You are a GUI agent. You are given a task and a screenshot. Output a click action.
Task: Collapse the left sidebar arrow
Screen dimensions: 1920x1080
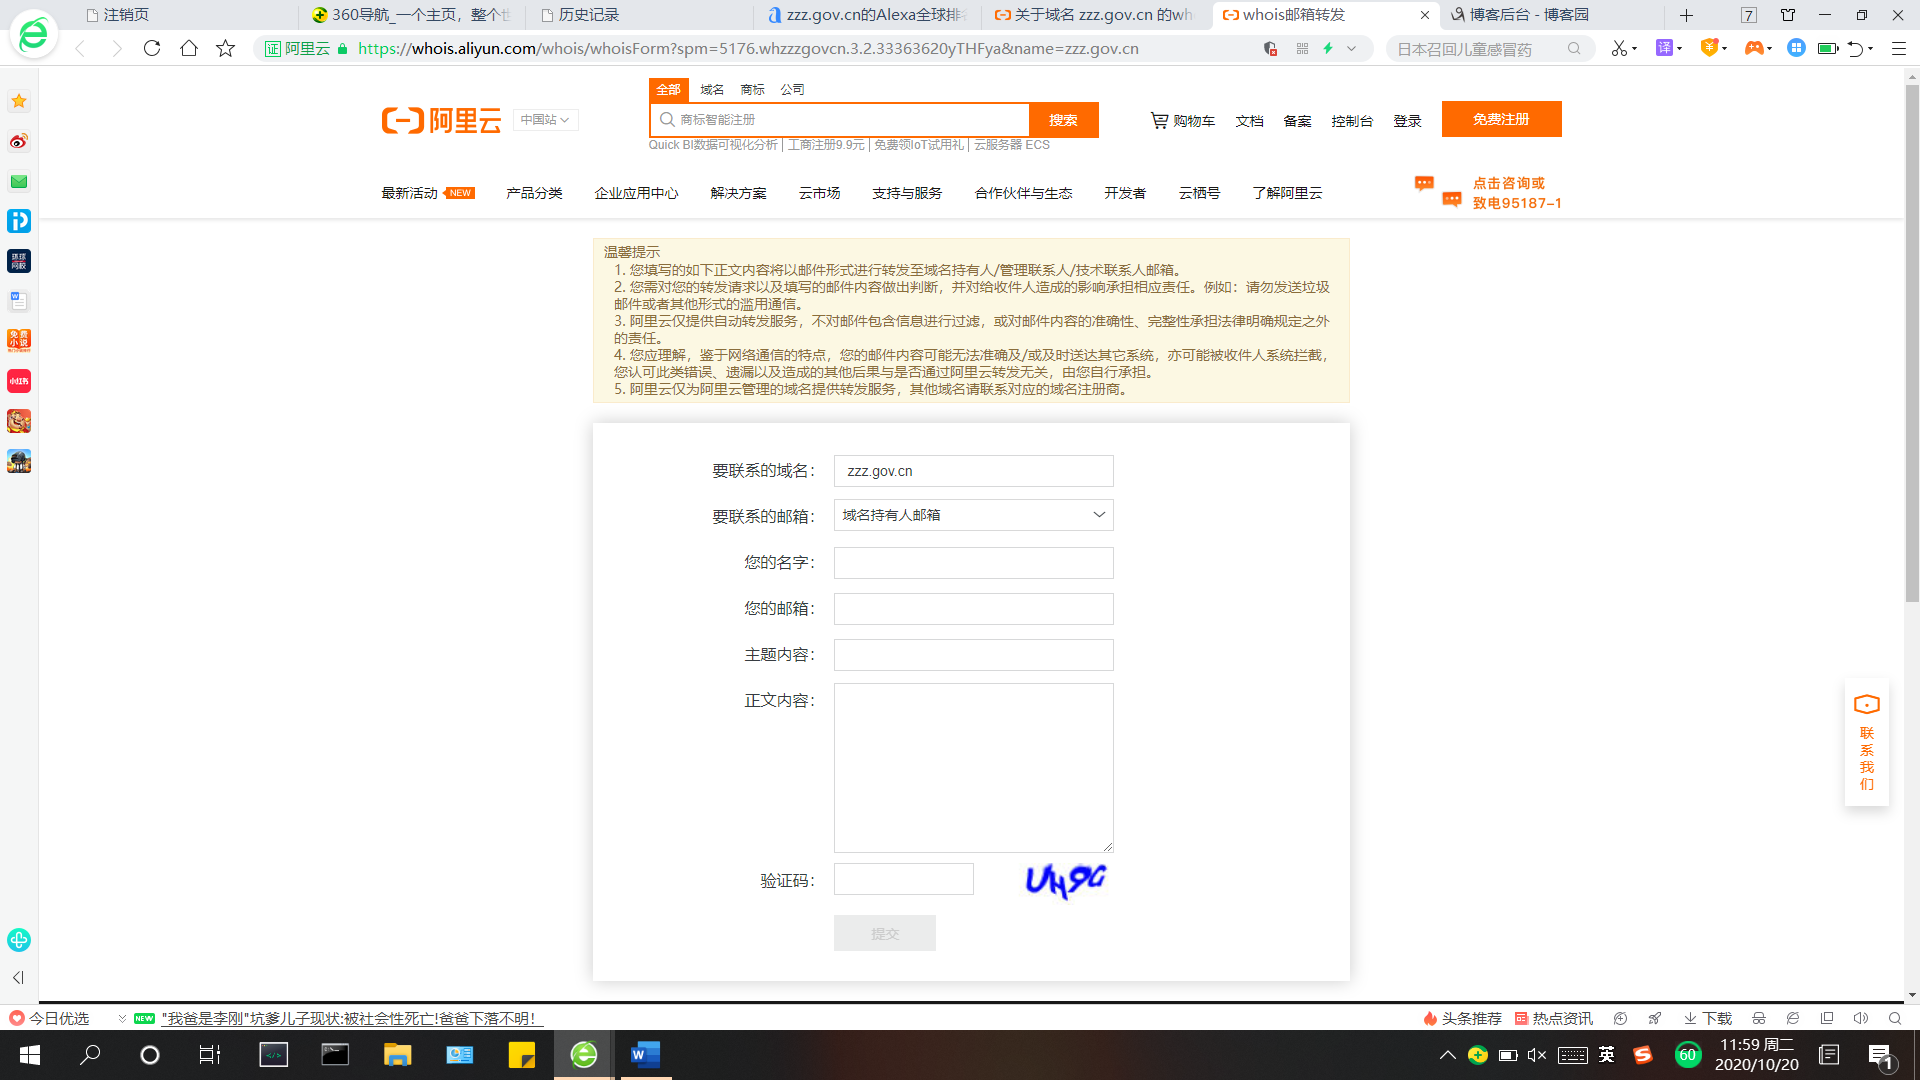(18, 977)
